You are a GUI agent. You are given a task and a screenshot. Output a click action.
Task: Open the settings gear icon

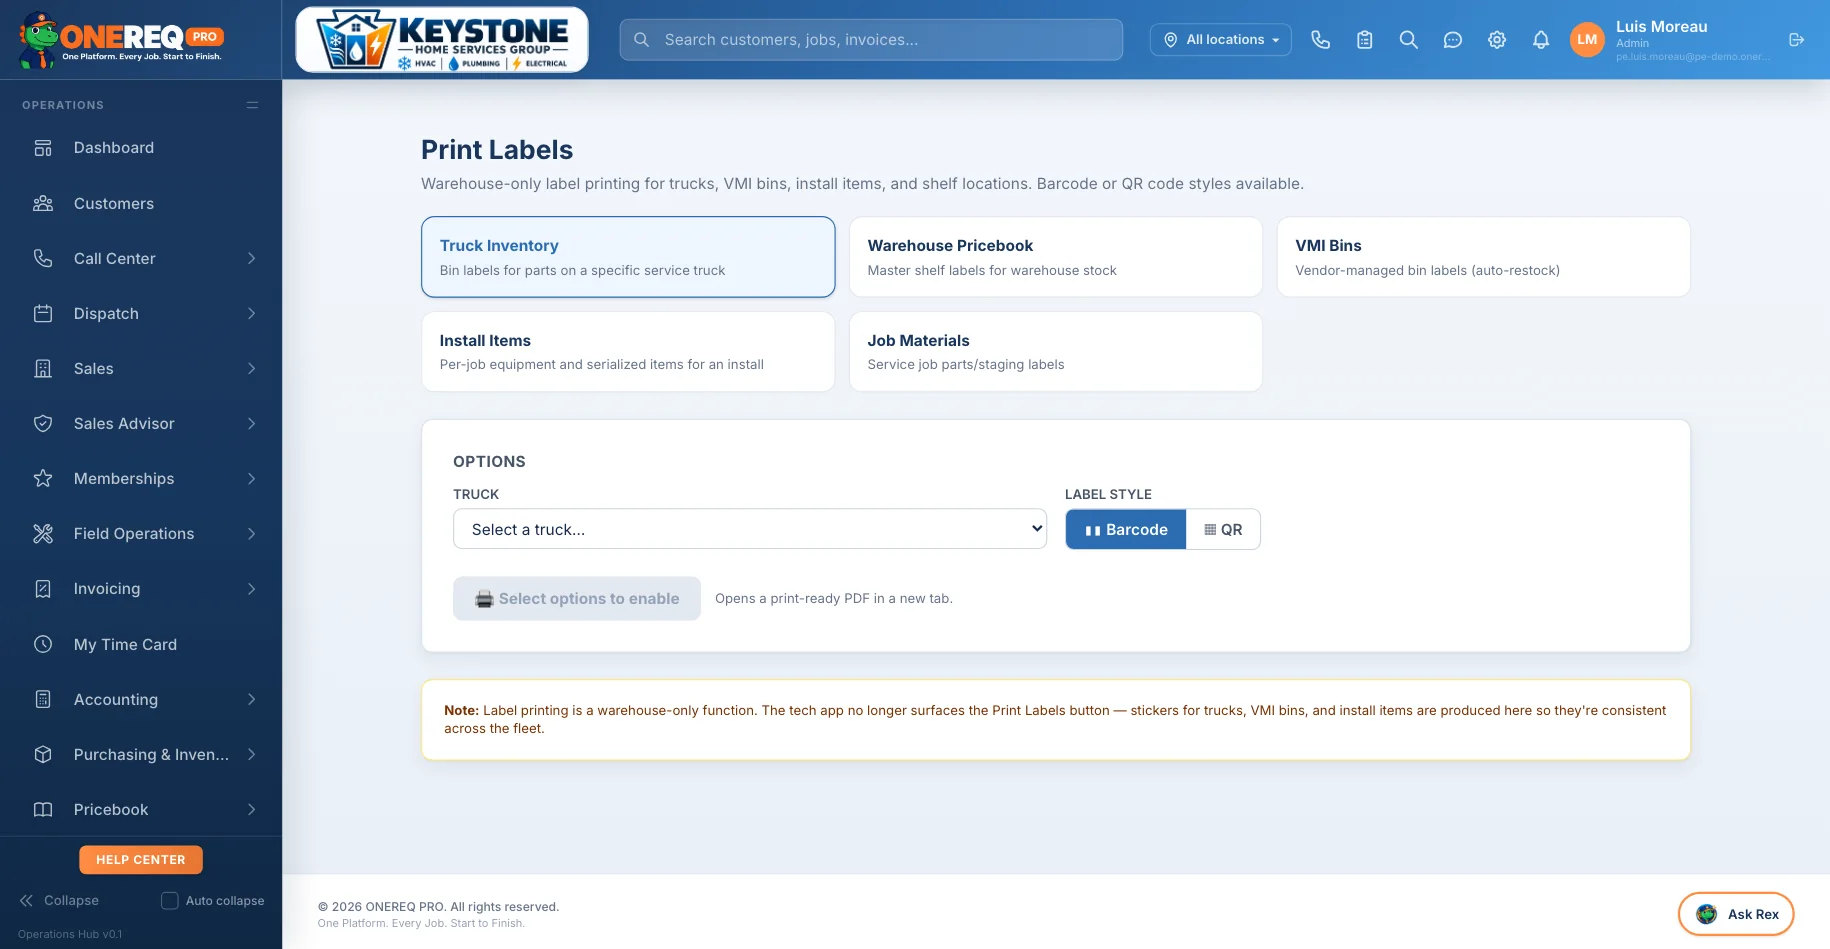pyautogui.click(x=1496, y=40)
